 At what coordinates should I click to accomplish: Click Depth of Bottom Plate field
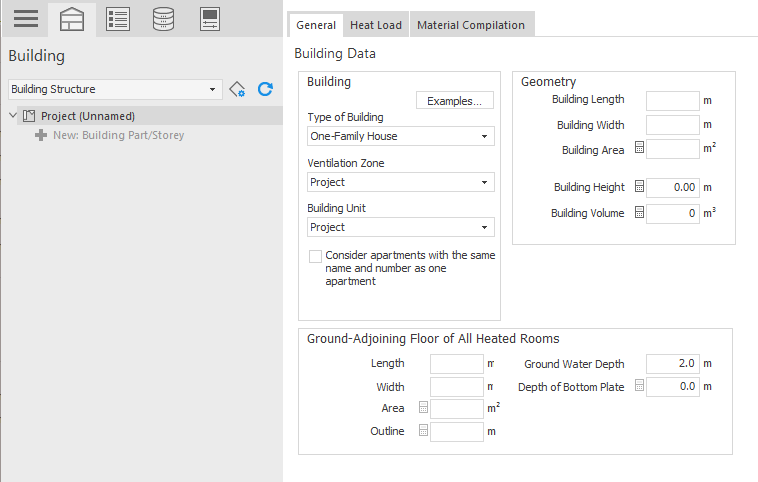point(672,387)
